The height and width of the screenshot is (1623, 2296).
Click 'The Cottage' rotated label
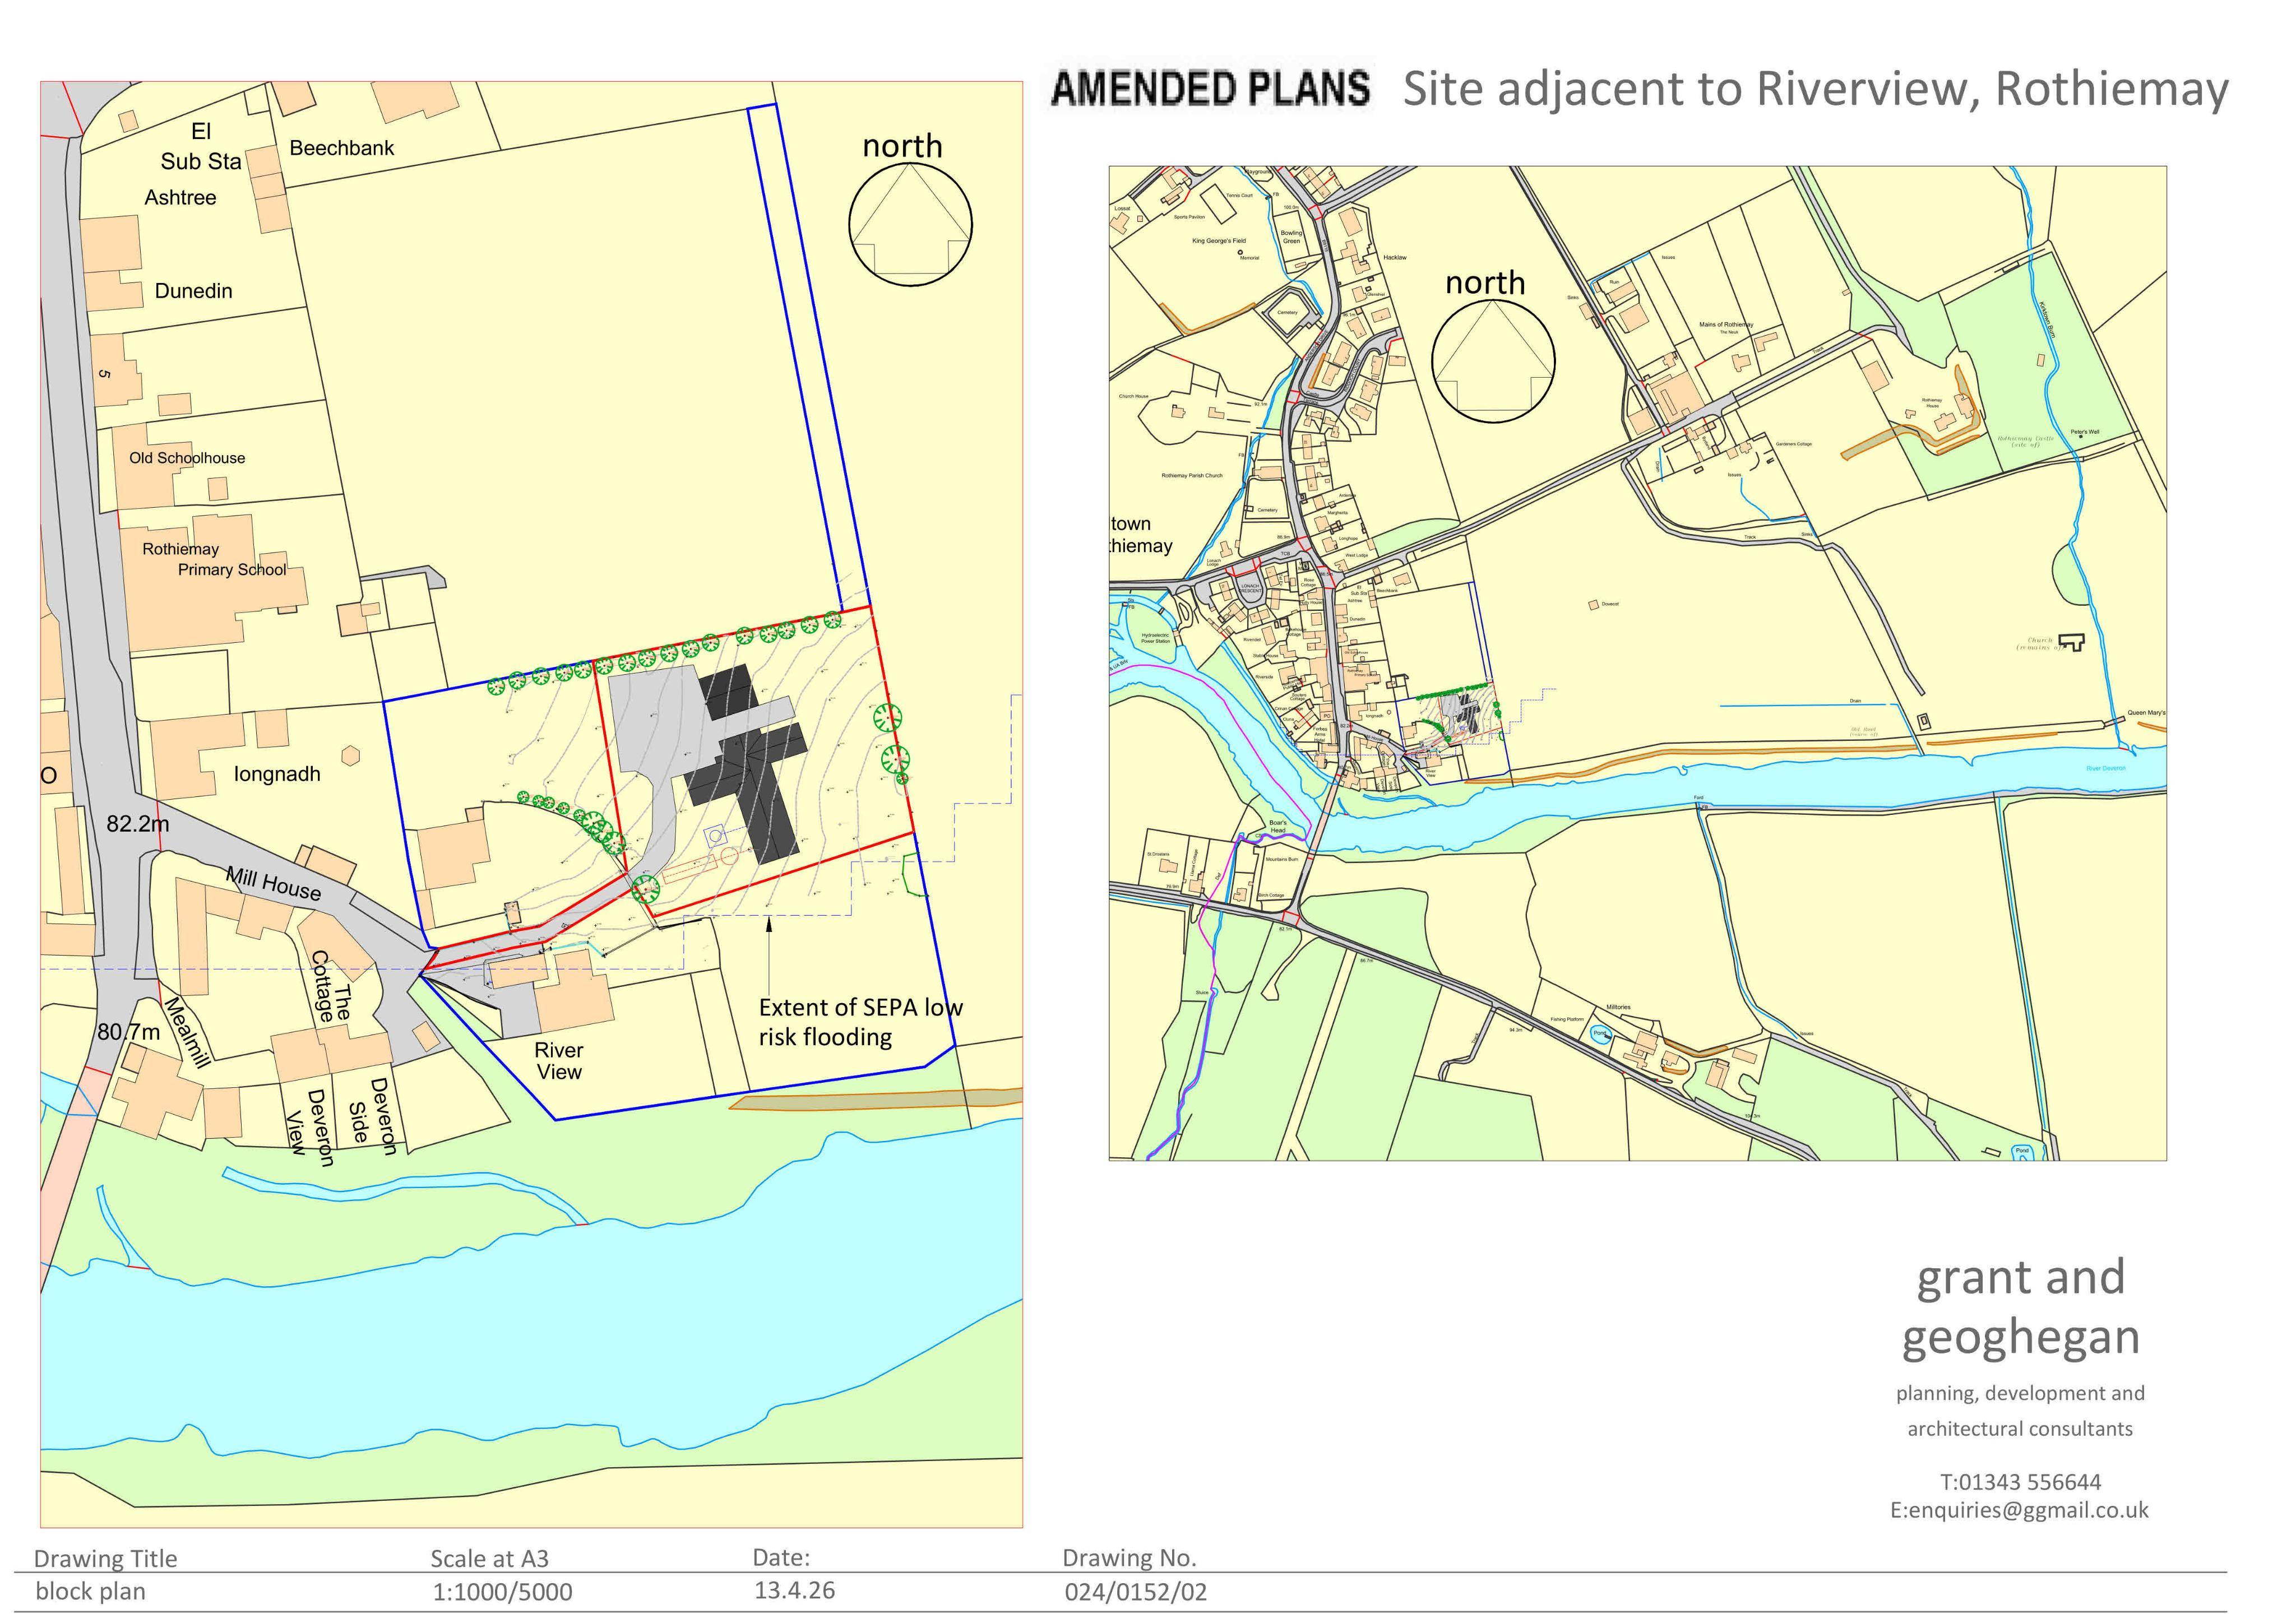[x=332, y=987]
